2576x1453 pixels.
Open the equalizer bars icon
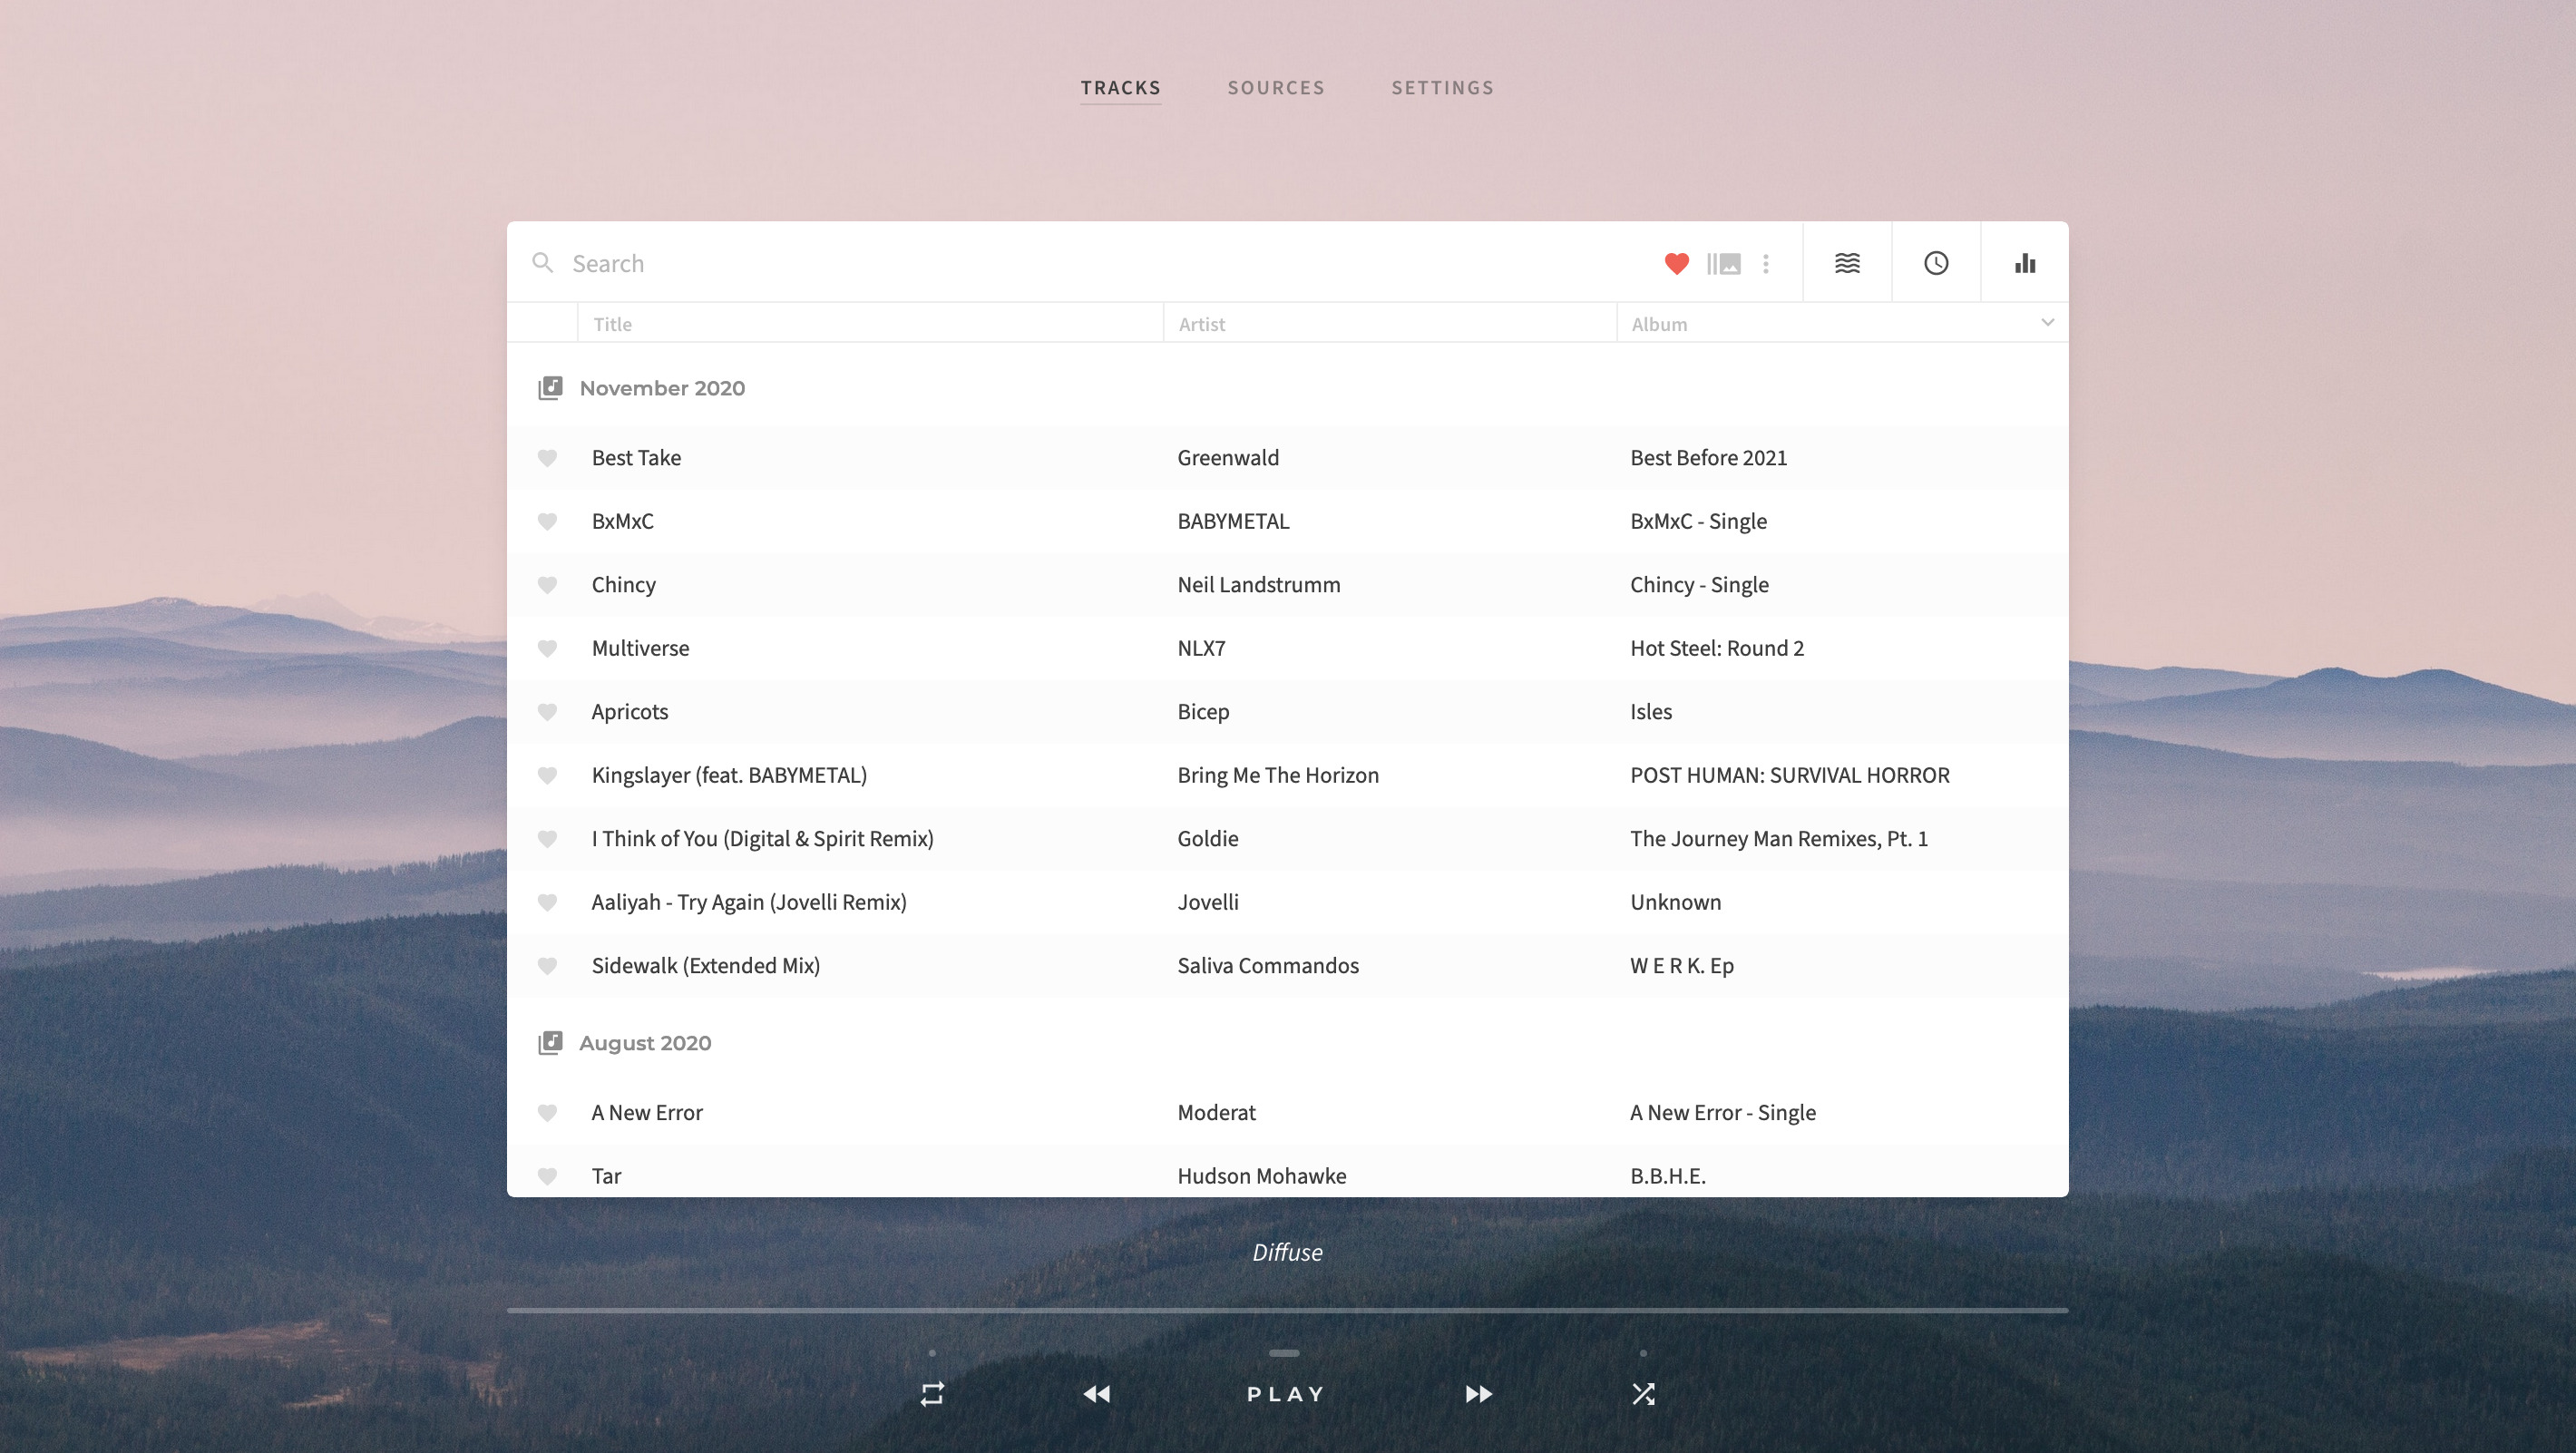(x=2025, y=263)
